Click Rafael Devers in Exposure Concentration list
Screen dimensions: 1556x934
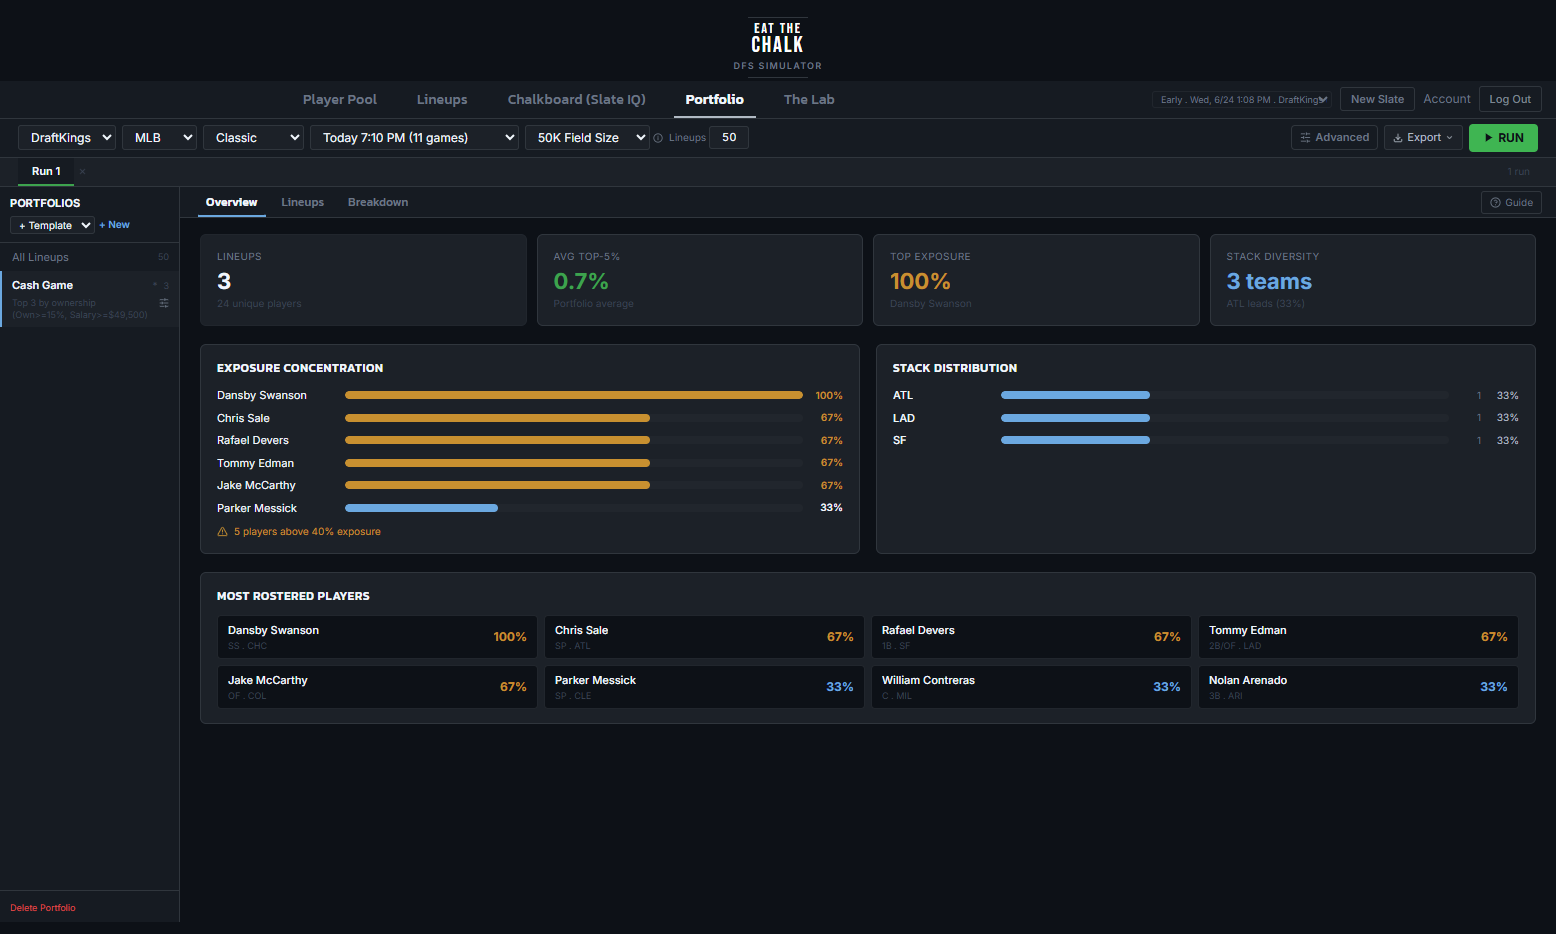[253, 440]
